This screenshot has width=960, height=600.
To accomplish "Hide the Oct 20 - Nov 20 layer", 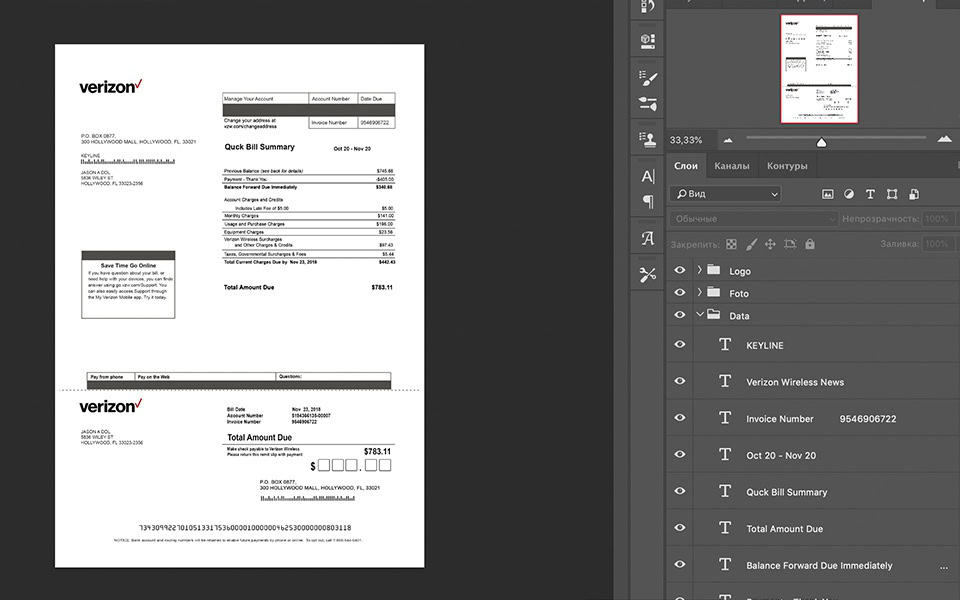I will 680,454.
